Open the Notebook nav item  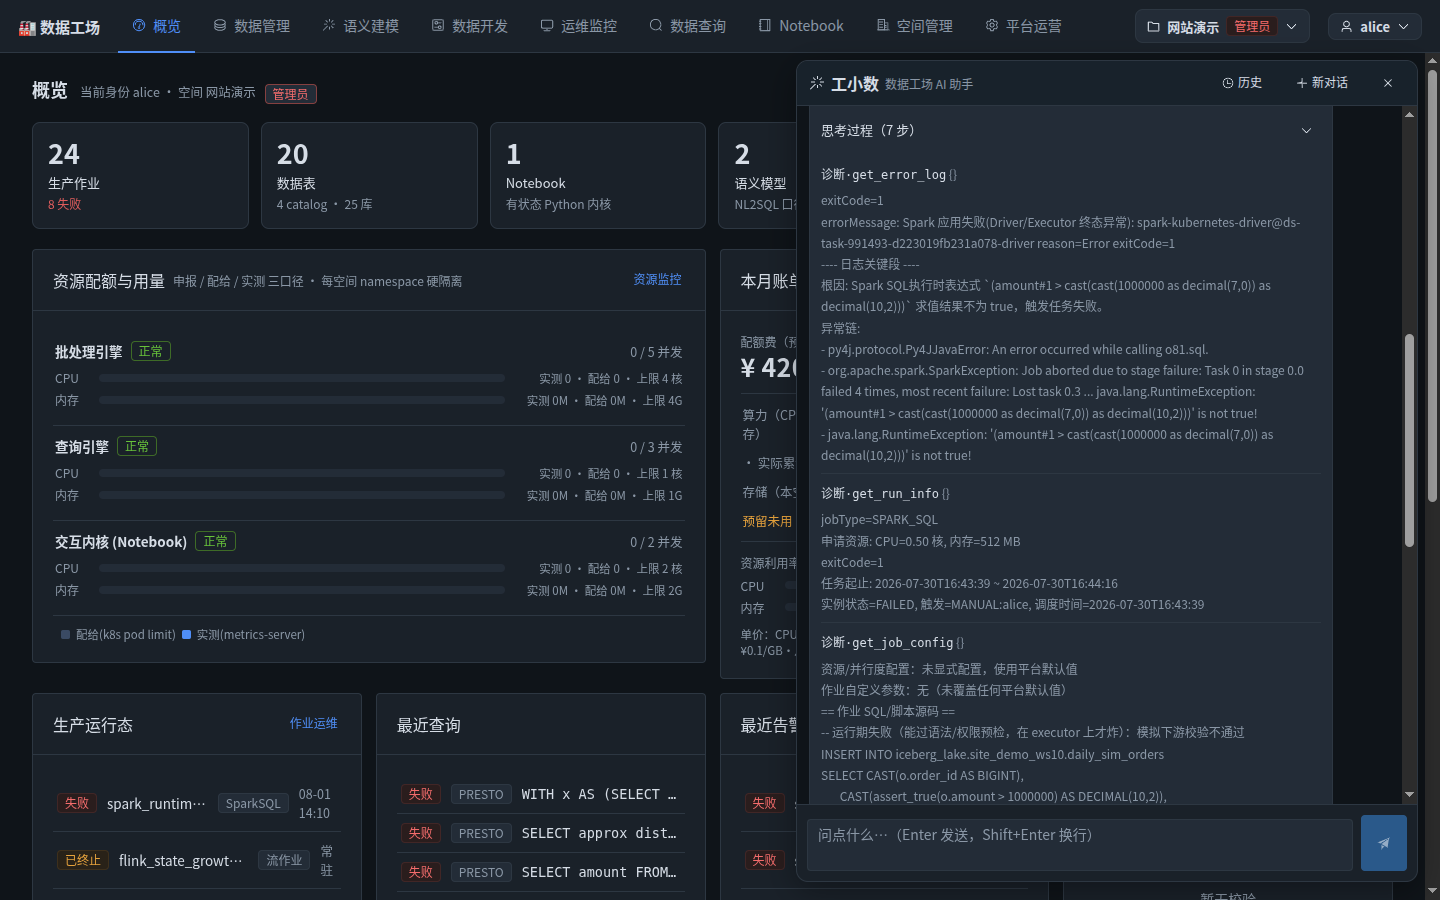click(801, 26)
